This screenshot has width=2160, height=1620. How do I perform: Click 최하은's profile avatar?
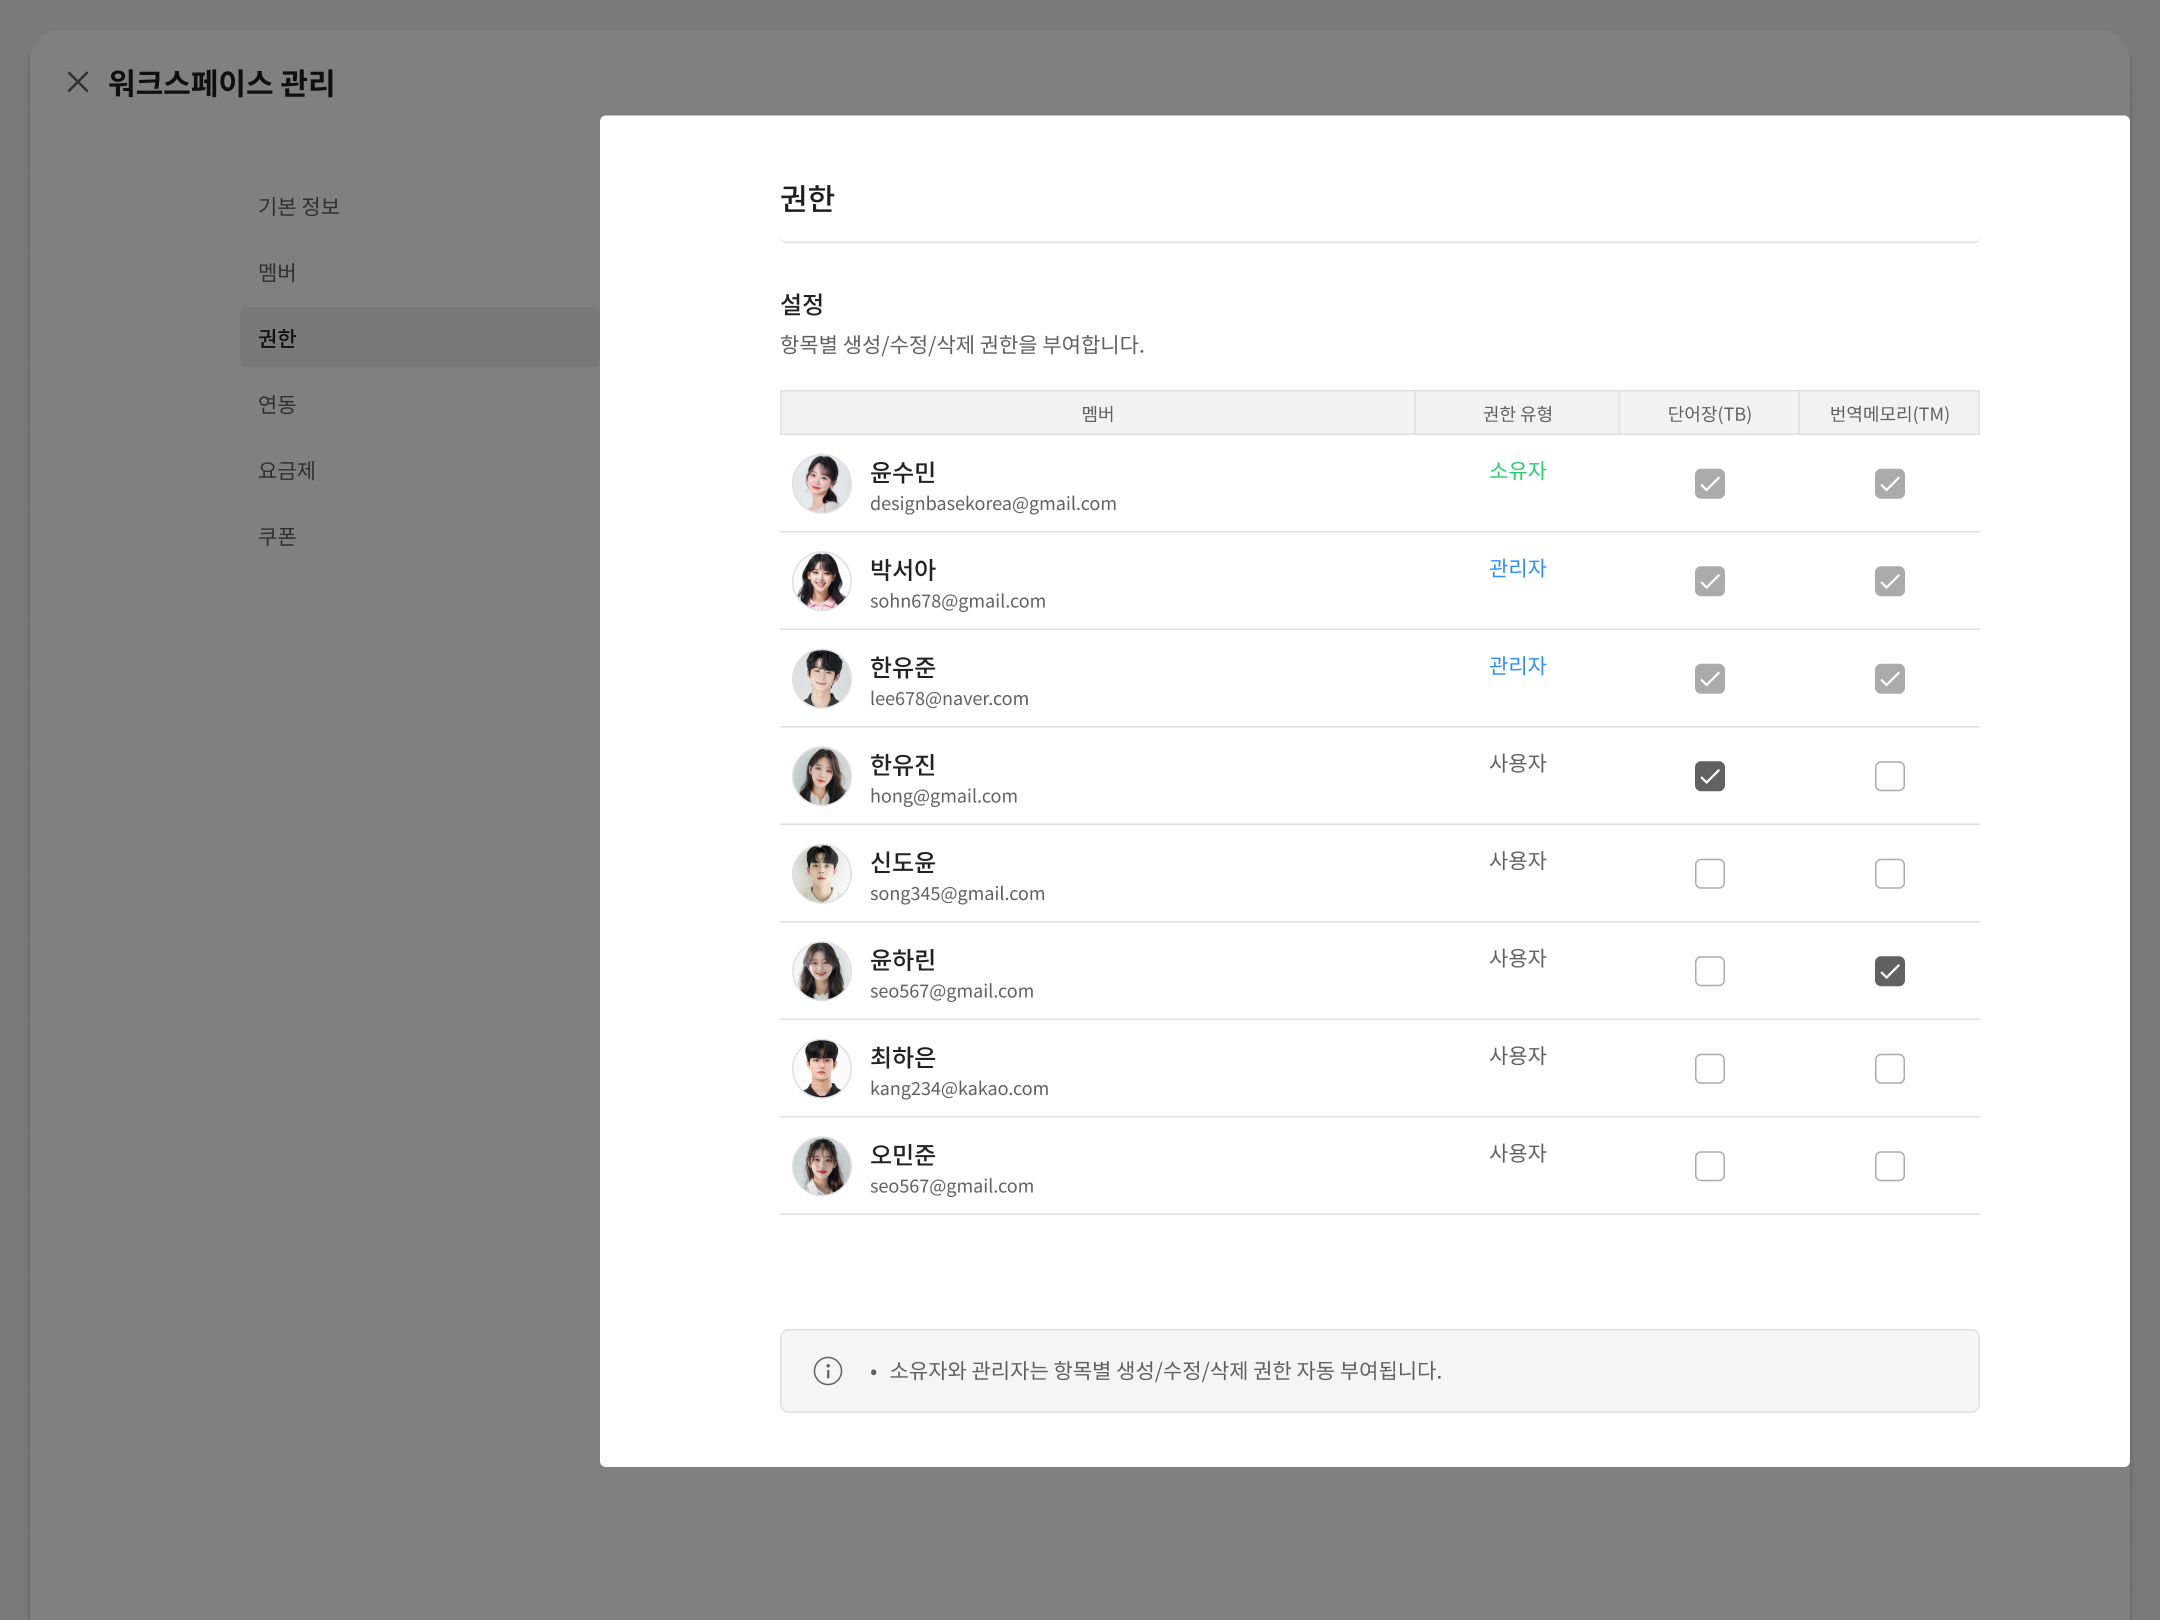tap(821, 1069)
